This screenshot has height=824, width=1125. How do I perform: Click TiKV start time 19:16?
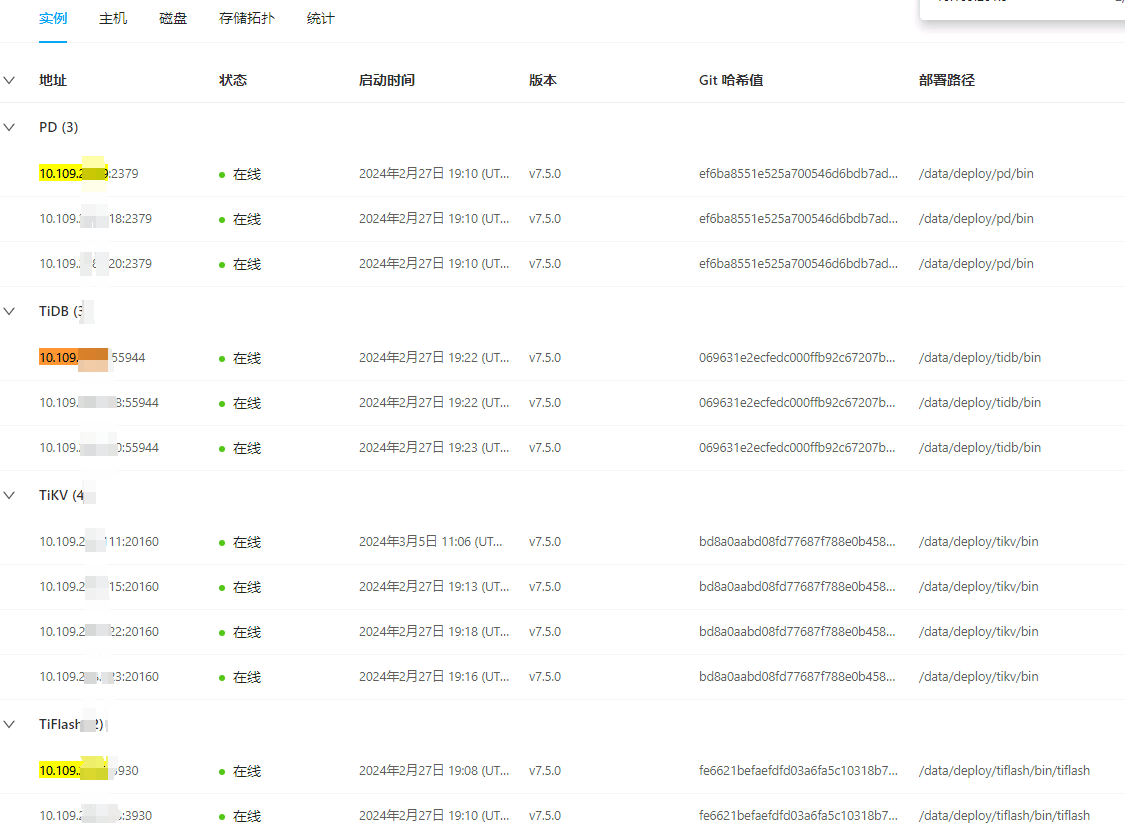point(434,677)
